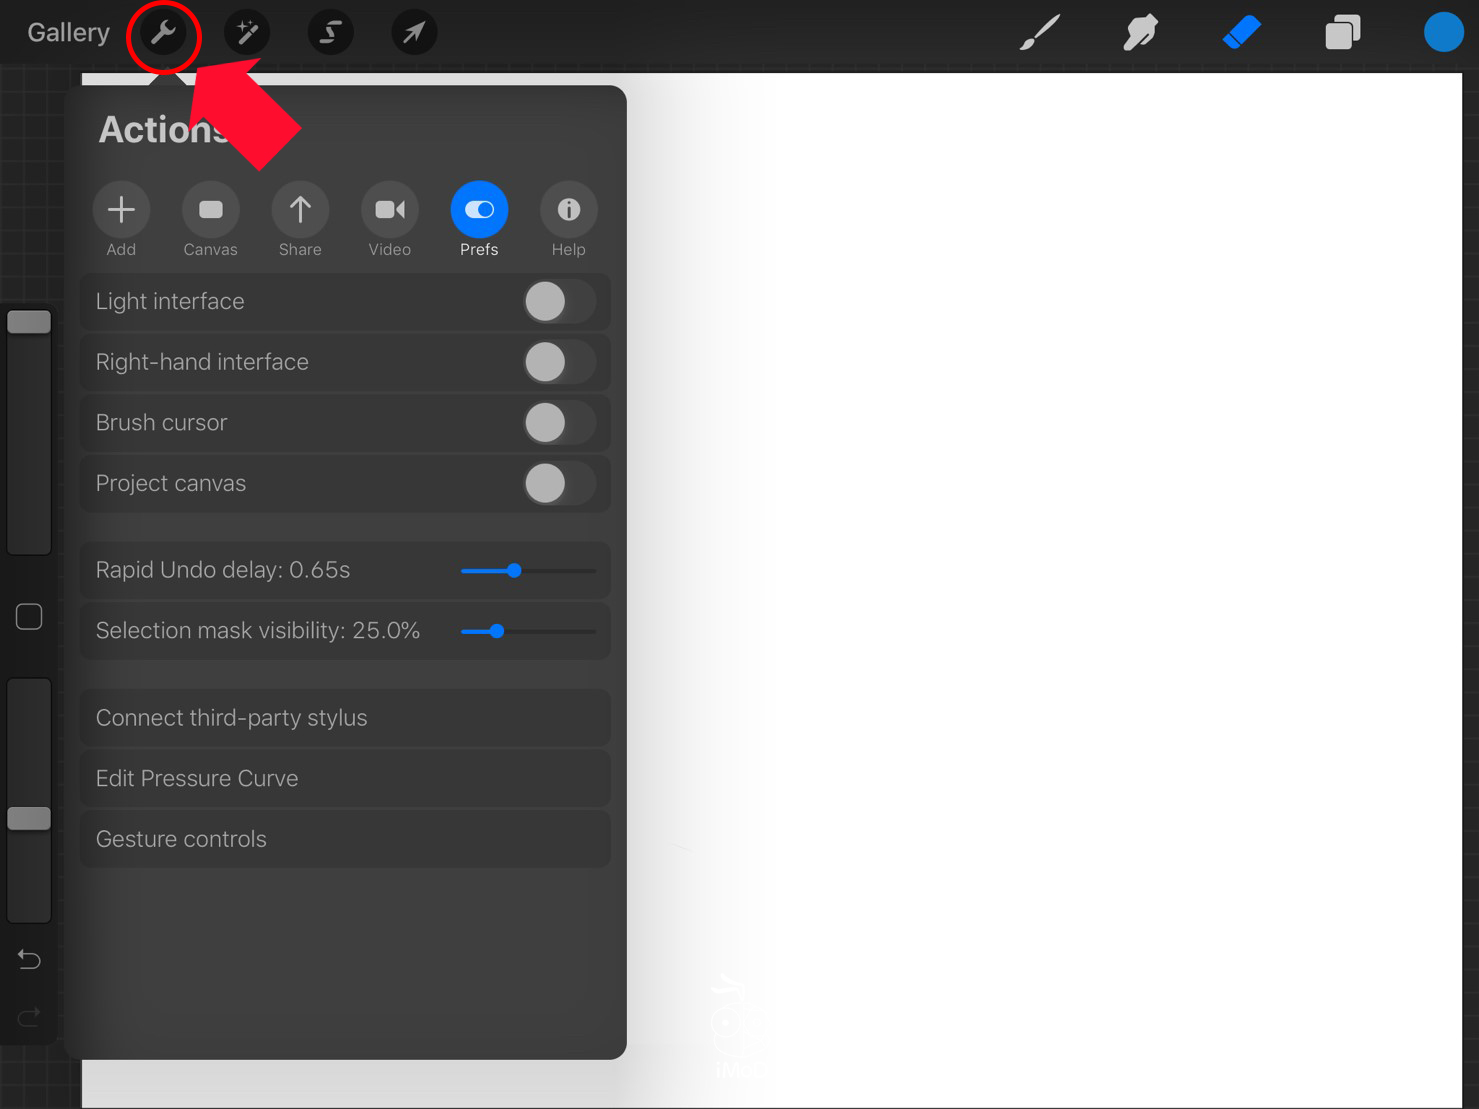Select the Eraser tool
Viewport: 1479px width, 1109px height.
coord(1241,32)
